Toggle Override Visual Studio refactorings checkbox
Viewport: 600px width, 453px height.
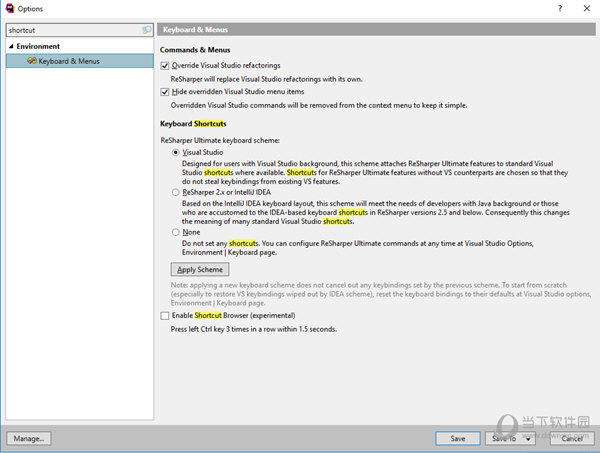pos(165,66)
